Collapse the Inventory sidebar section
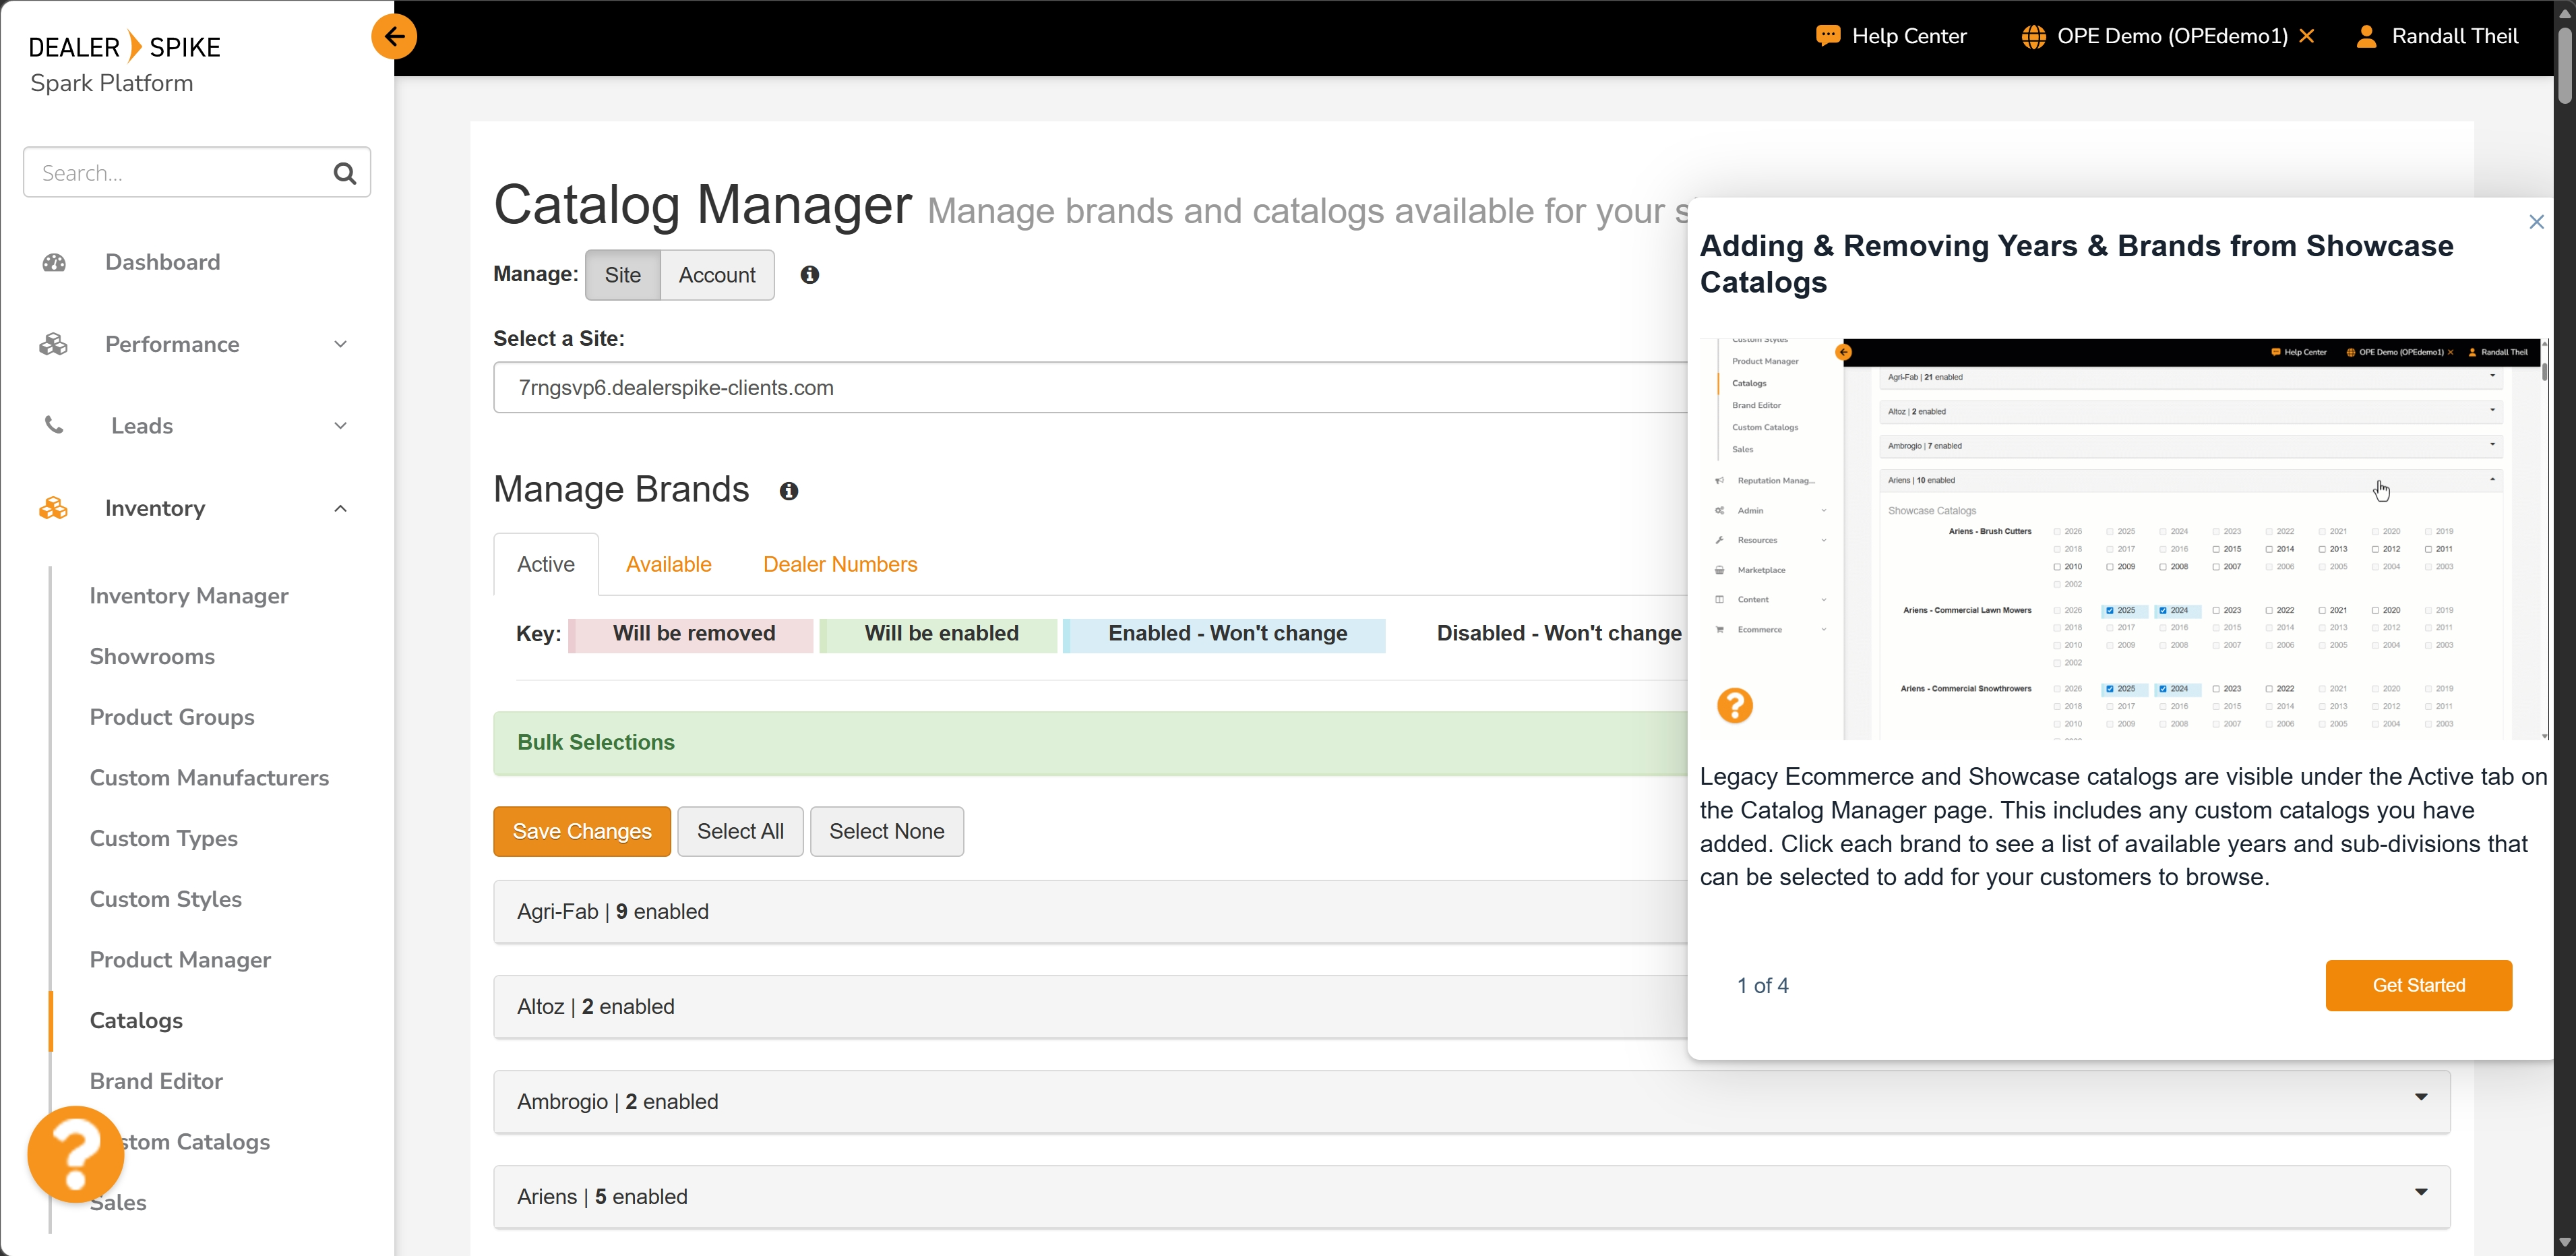 [x=340, y=508]
